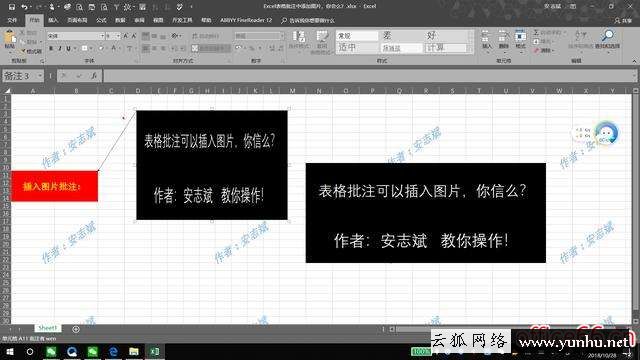This screenshot has width=640, height=360.
Task: Open the number format dropdown
Action: pos(282,36)
